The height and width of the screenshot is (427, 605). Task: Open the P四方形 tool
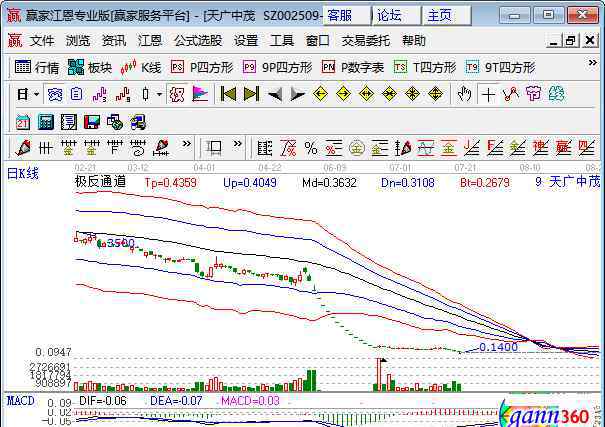tap(202, 67)
